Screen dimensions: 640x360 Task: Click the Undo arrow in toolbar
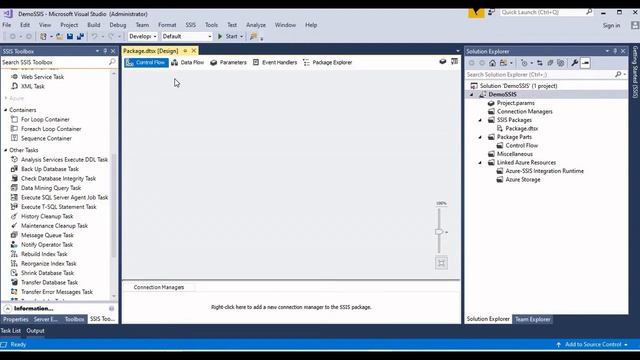(94, 36)
